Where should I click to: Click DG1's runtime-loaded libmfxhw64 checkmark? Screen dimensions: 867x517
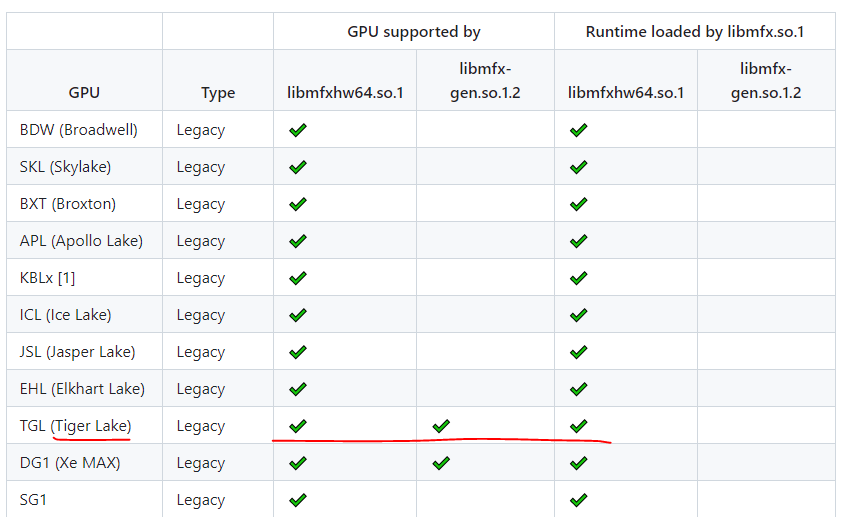point(578,463)
